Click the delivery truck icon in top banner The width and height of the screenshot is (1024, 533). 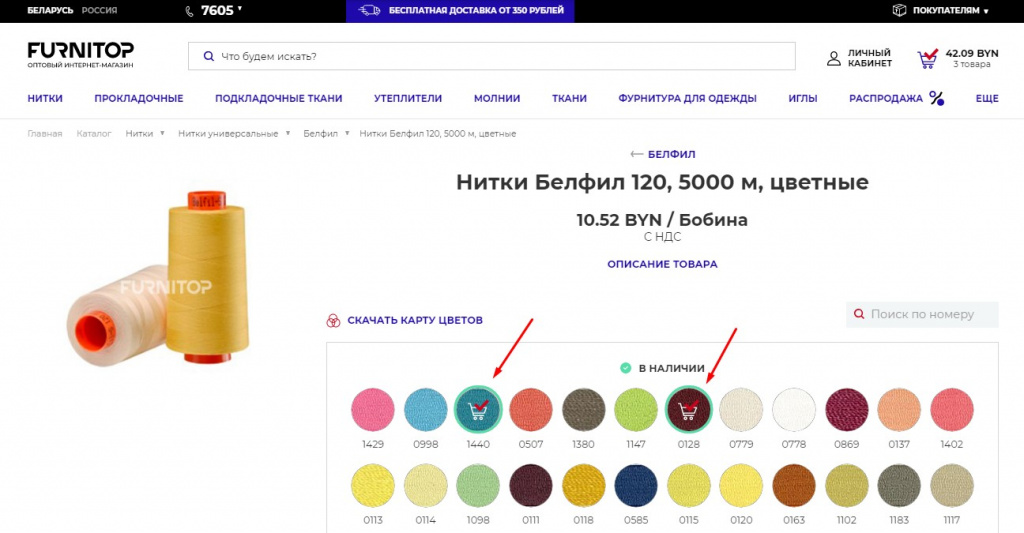click(370, 11)
